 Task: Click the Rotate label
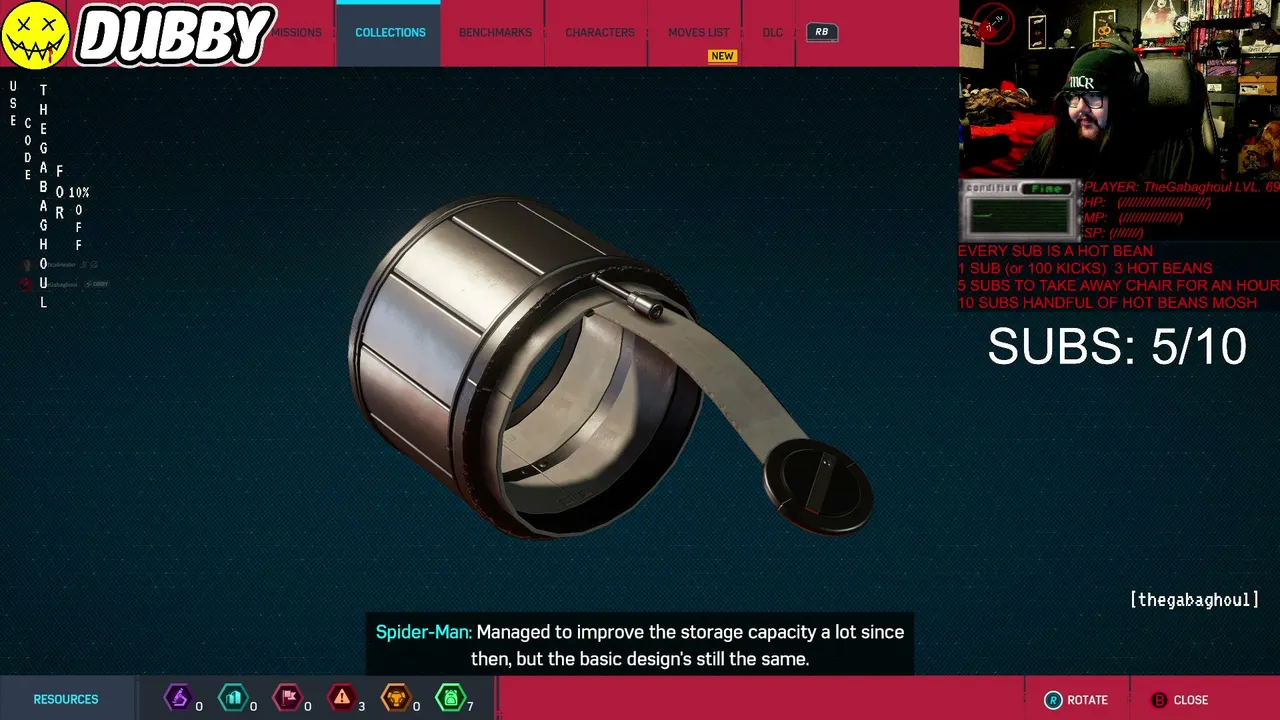click(x=1087, y=700)
